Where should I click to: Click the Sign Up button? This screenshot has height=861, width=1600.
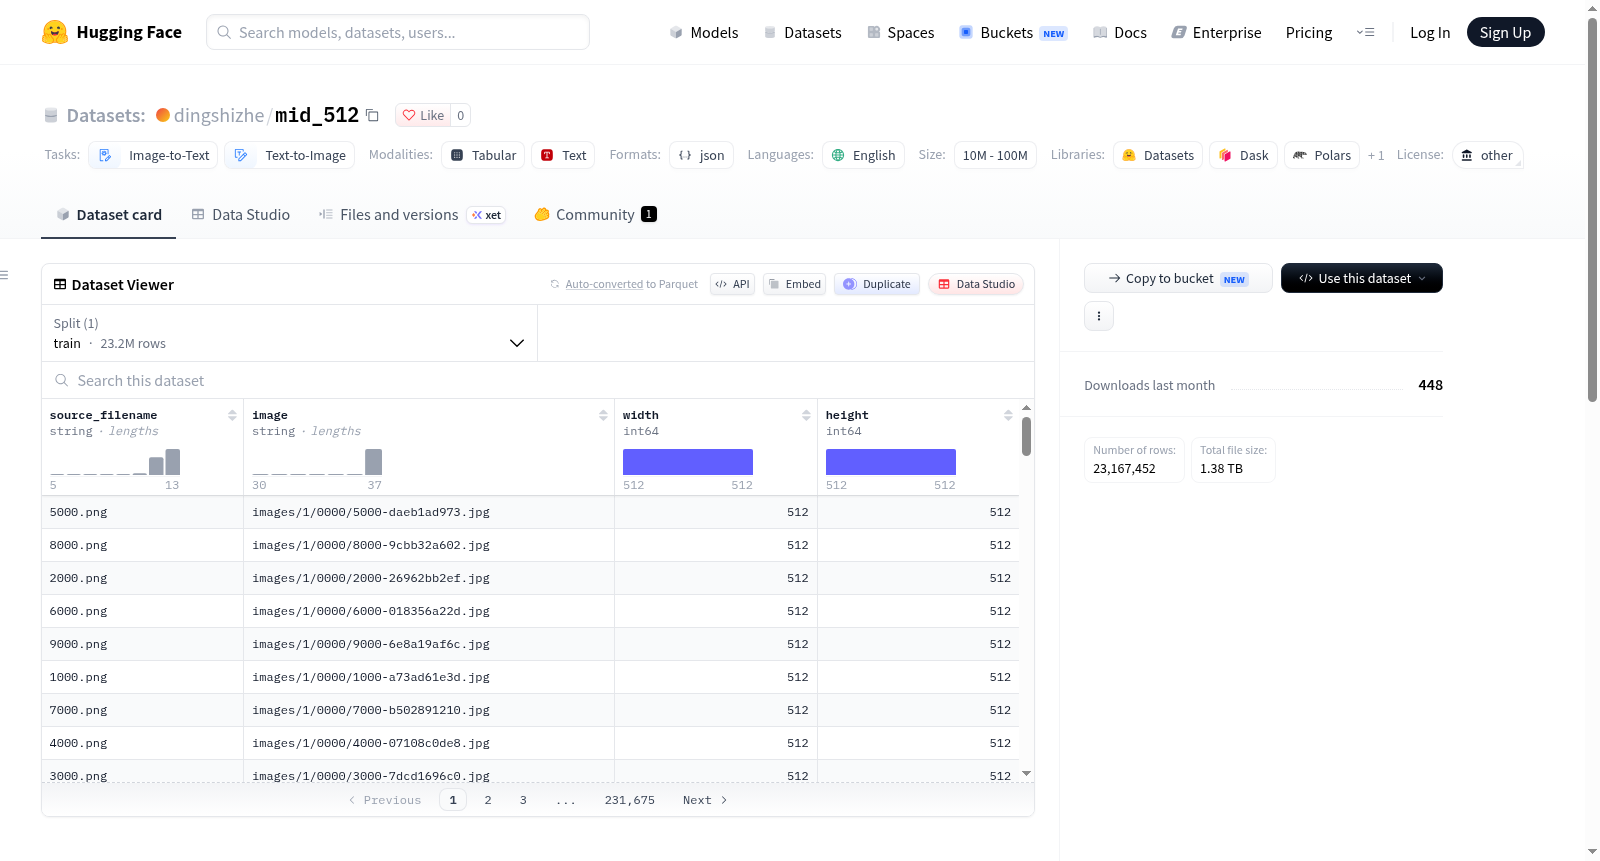pyautogui.click(x=1505, y=32)
